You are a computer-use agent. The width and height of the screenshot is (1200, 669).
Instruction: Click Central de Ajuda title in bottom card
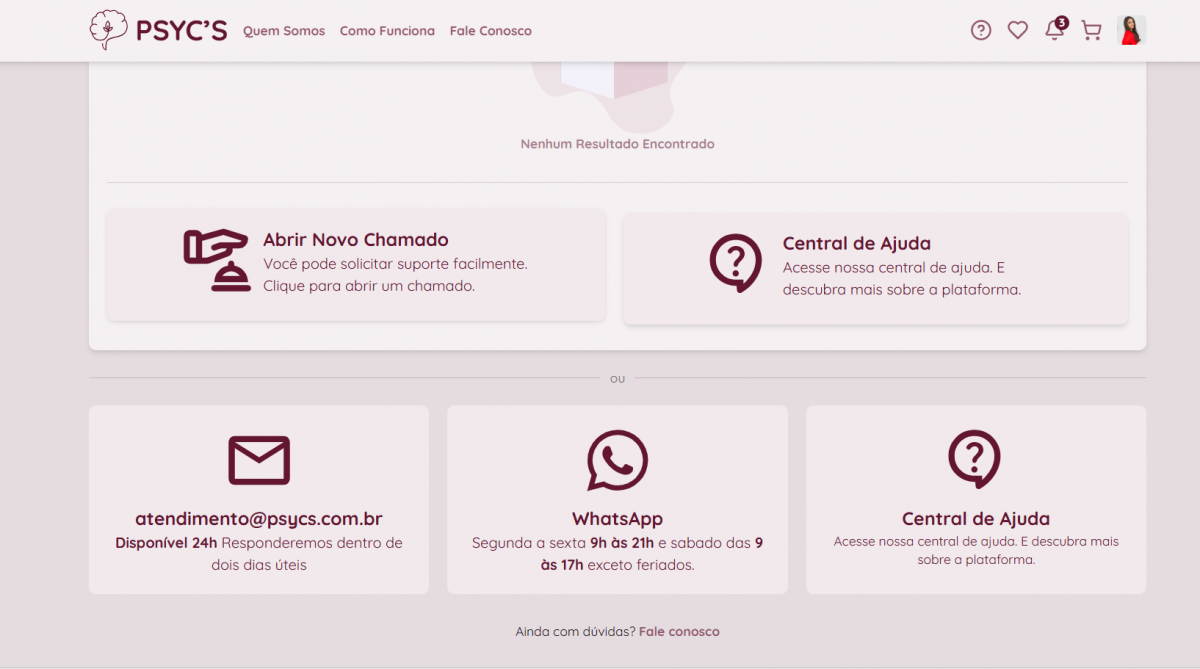(x=975, y=519)
